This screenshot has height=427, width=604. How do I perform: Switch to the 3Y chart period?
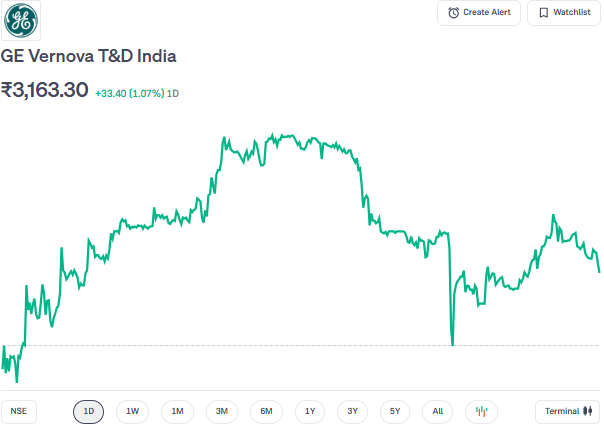click(352, 411)
